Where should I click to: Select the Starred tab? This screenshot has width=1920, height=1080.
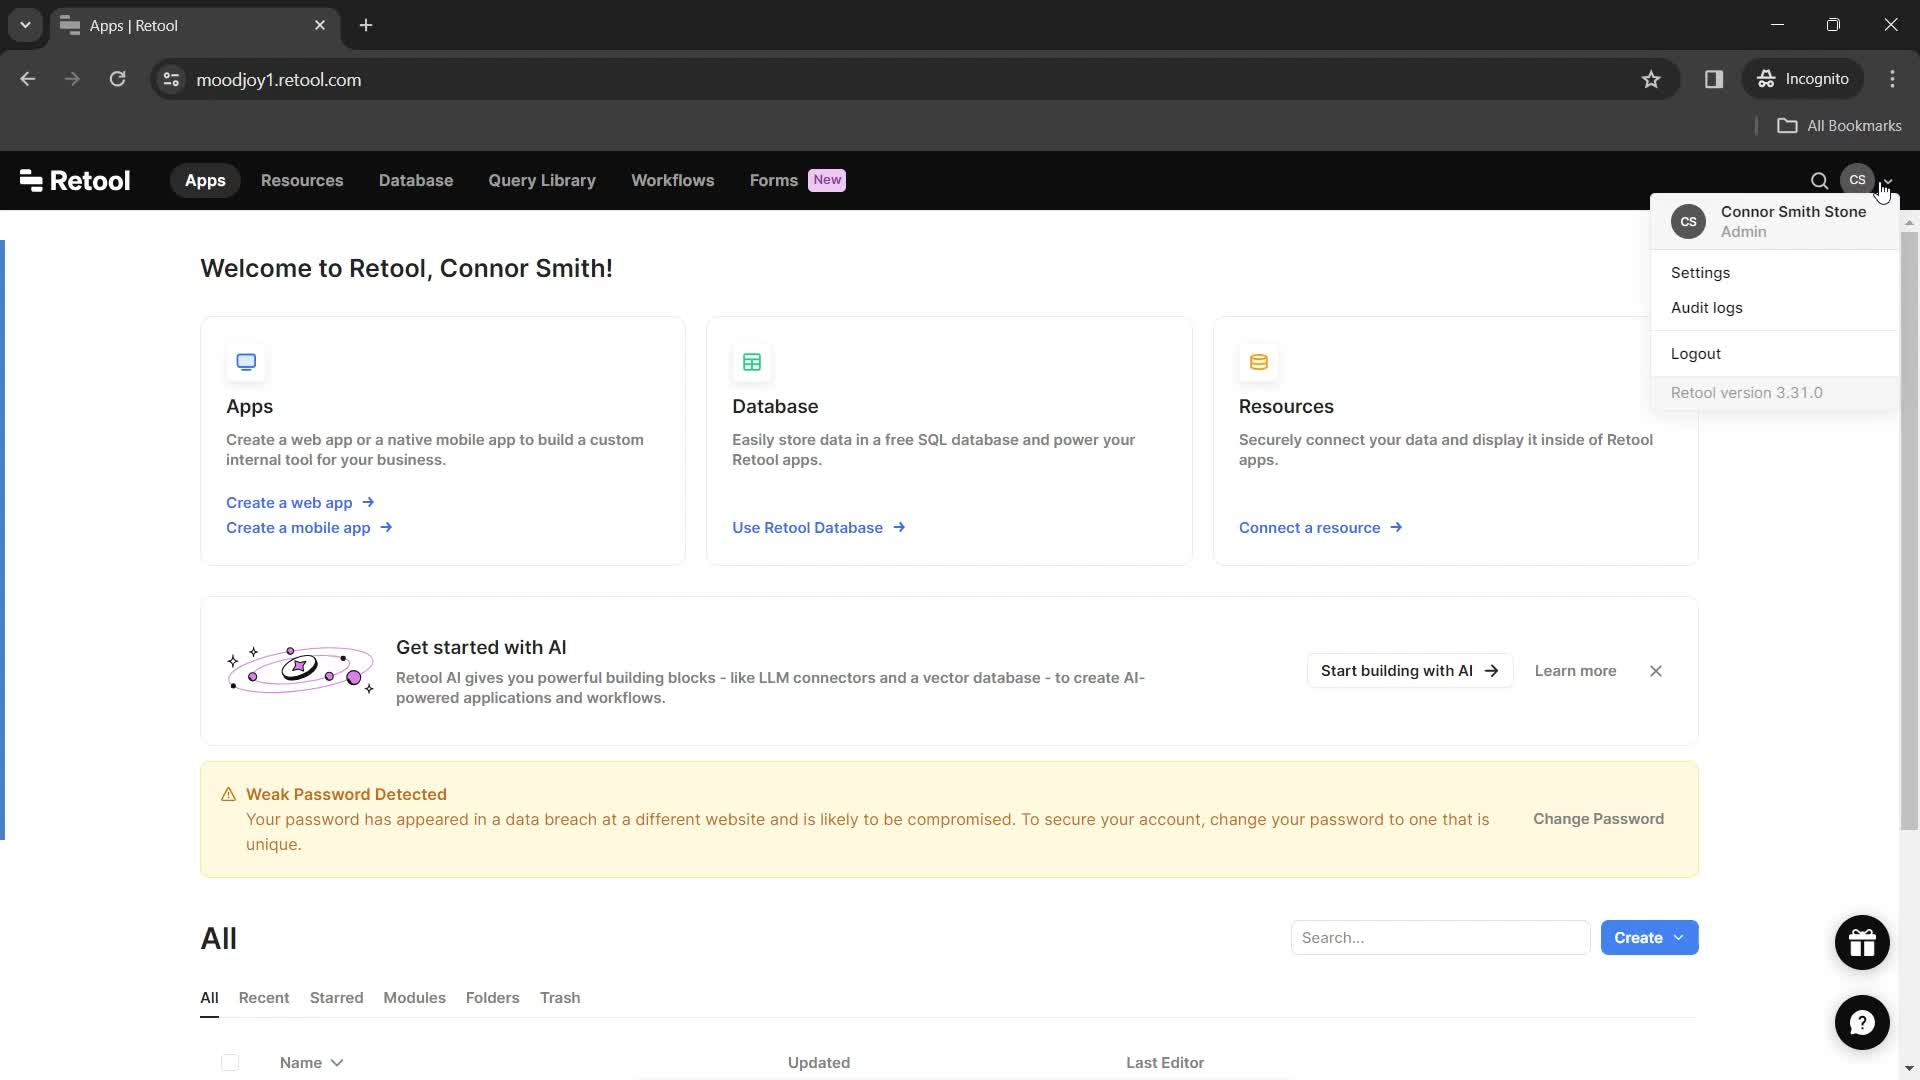(x=336, y=997)
